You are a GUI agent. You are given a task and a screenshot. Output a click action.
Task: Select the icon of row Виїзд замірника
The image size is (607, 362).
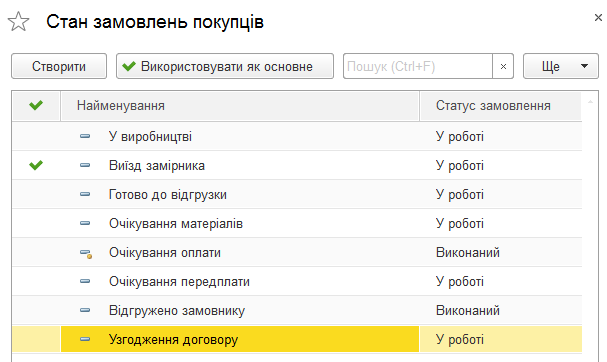[x=85, y=165]
